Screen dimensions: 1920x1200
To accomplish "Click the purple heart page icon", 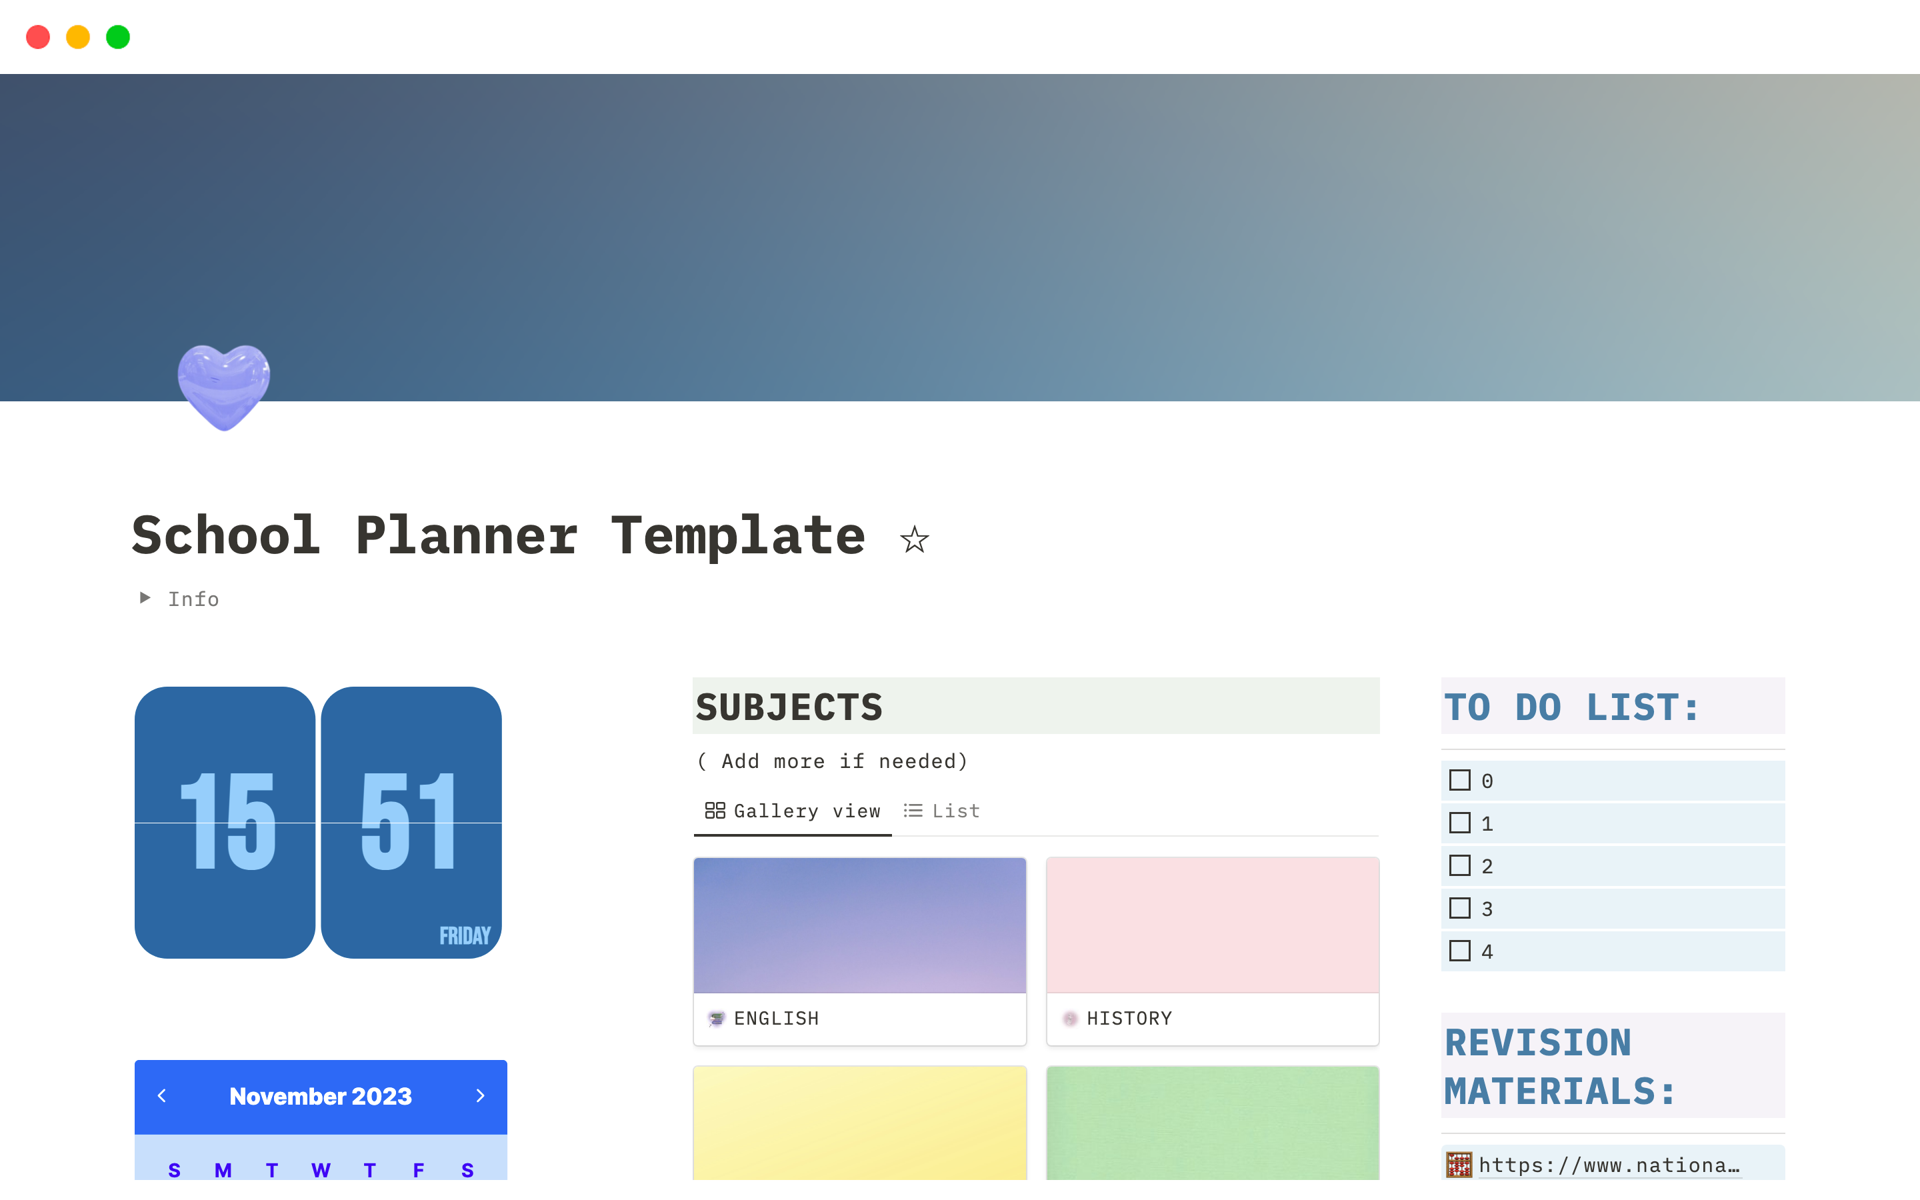I will pyautogui.click(x=224, y=387).
